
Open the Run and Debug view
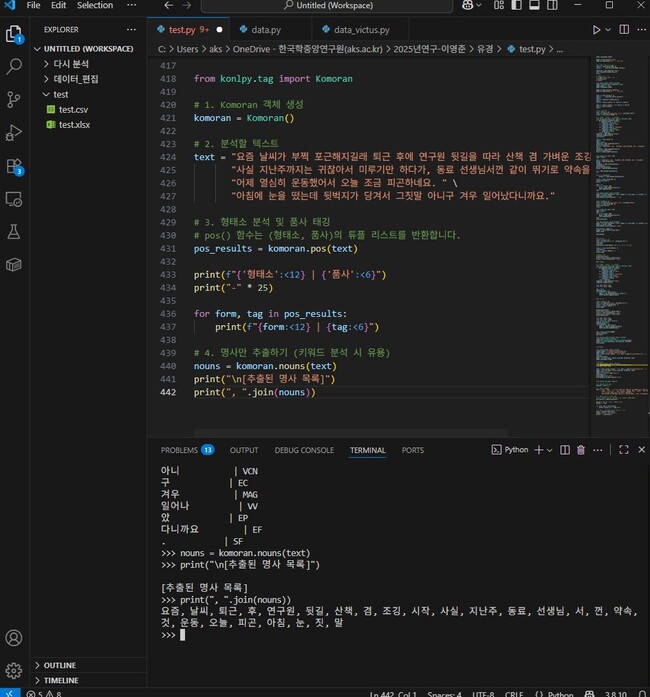tap(14, 132)
